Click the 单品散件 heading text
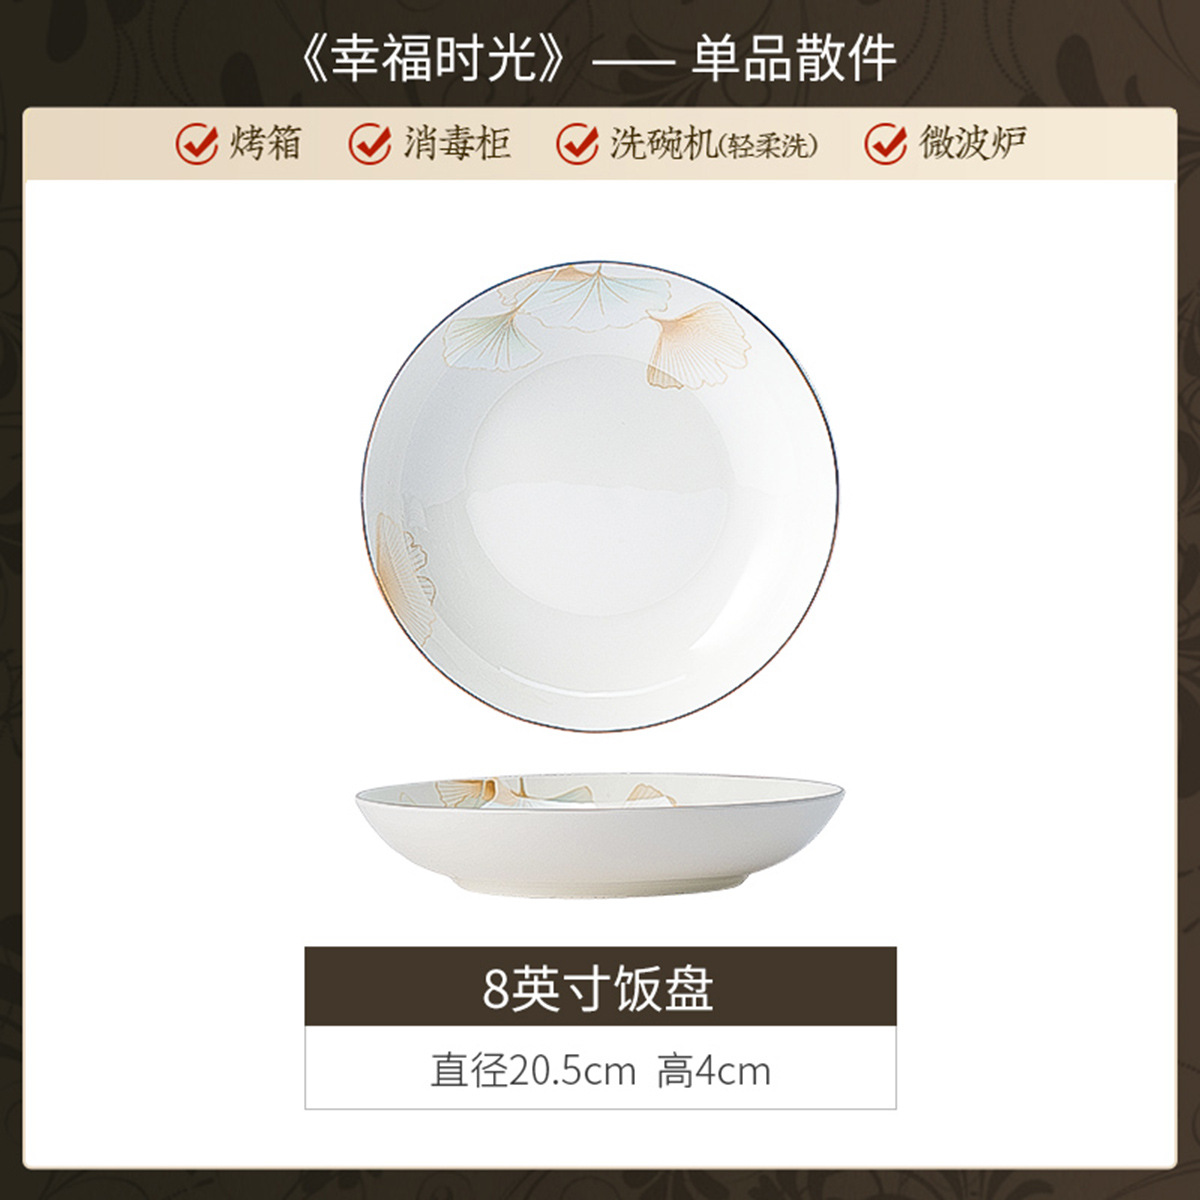1200x1200 pixels. [x=793, y=59]
